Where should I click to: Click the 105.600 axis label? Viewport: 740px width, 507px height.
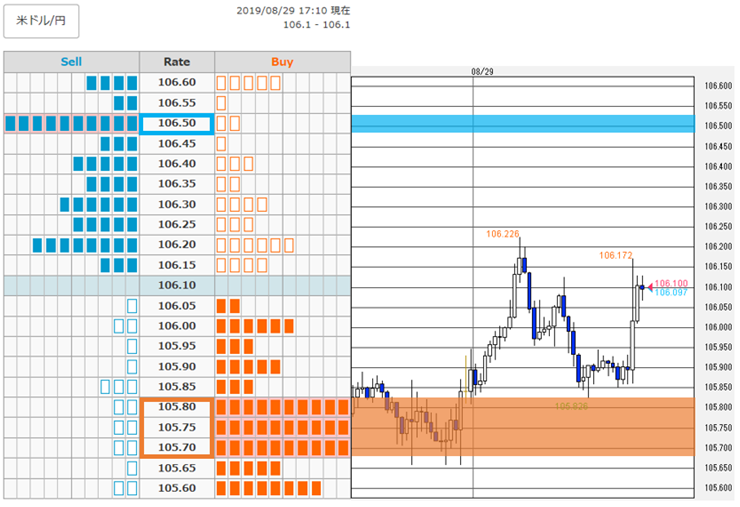pyautogui.click(x=718, y=488)
